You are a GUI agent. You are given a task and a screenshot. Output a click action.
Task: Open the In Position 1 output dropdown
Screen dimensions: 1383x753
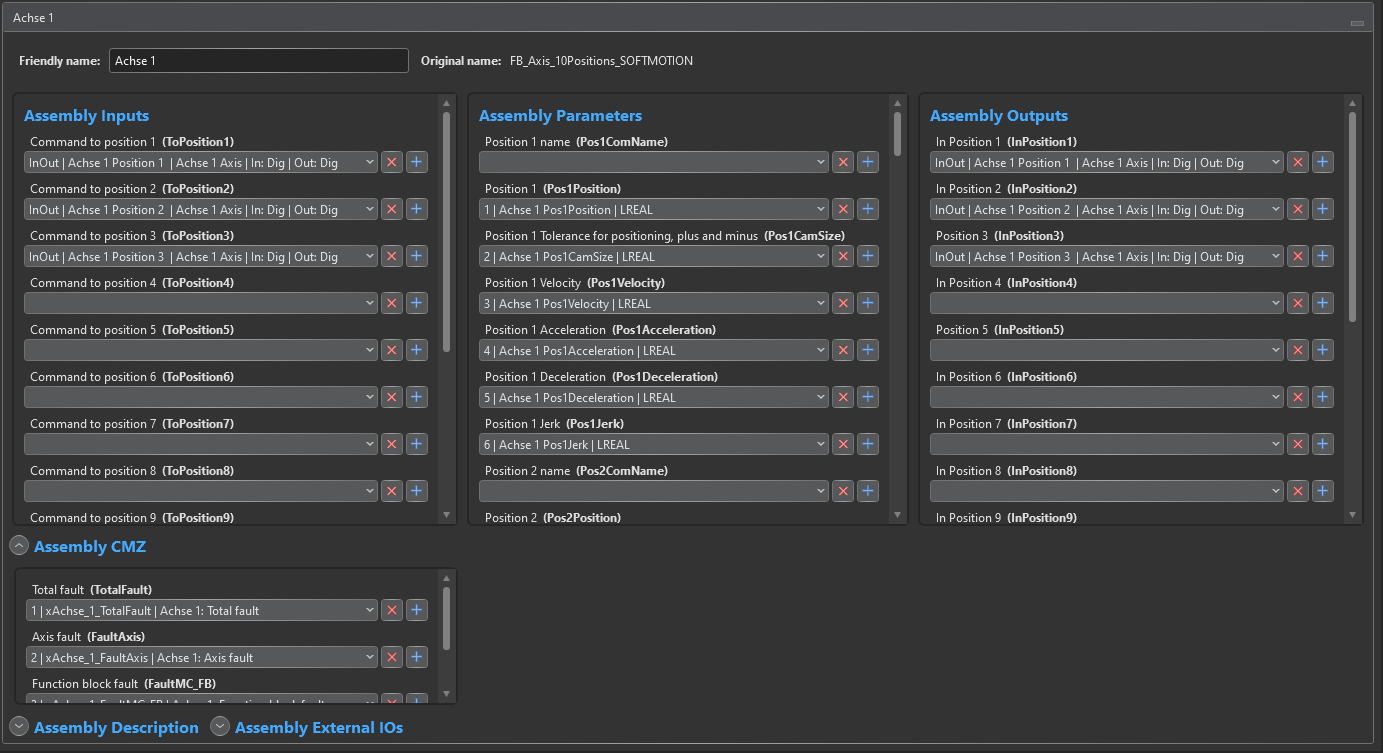tap(1107, 162)
